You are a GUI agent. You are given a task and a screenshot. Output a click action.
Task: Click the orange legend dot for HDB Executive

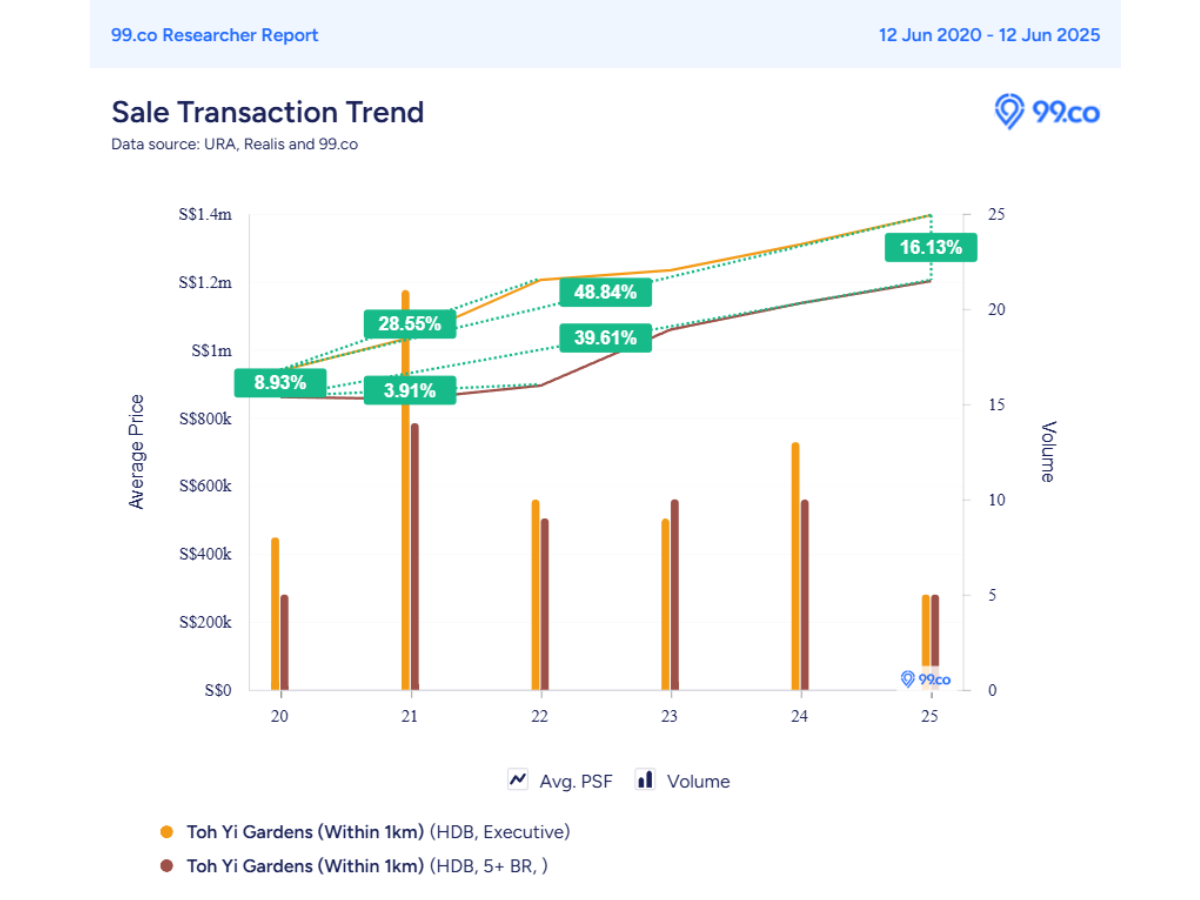(168, 832)
